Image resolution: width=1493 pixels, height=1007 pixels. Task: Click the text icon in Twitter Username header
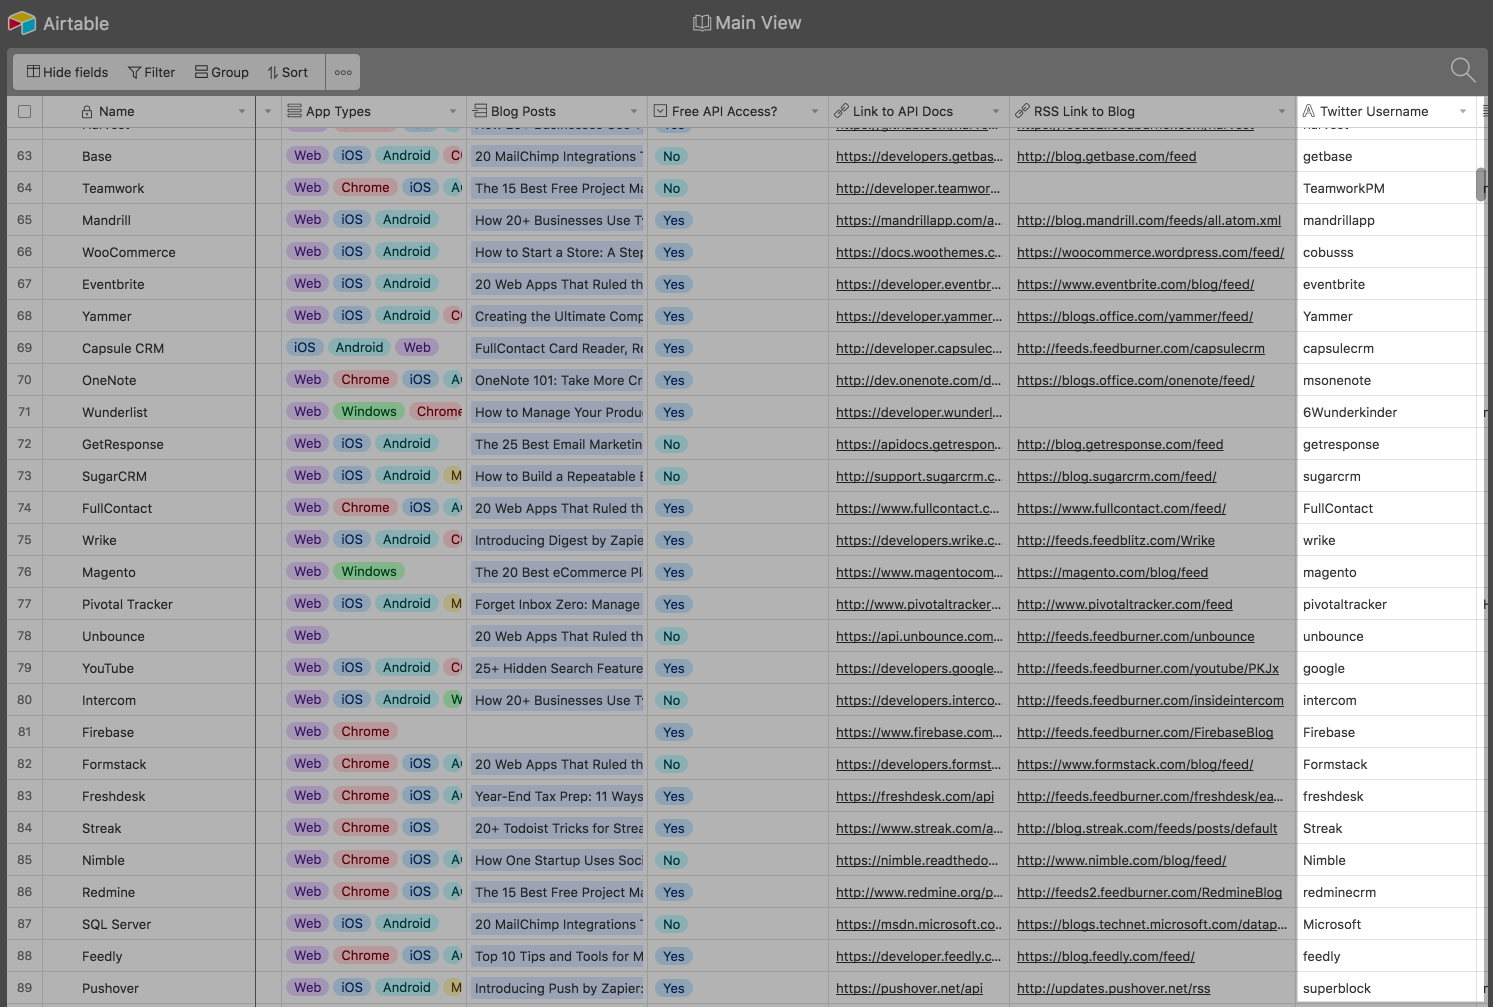coord(1308,111)
